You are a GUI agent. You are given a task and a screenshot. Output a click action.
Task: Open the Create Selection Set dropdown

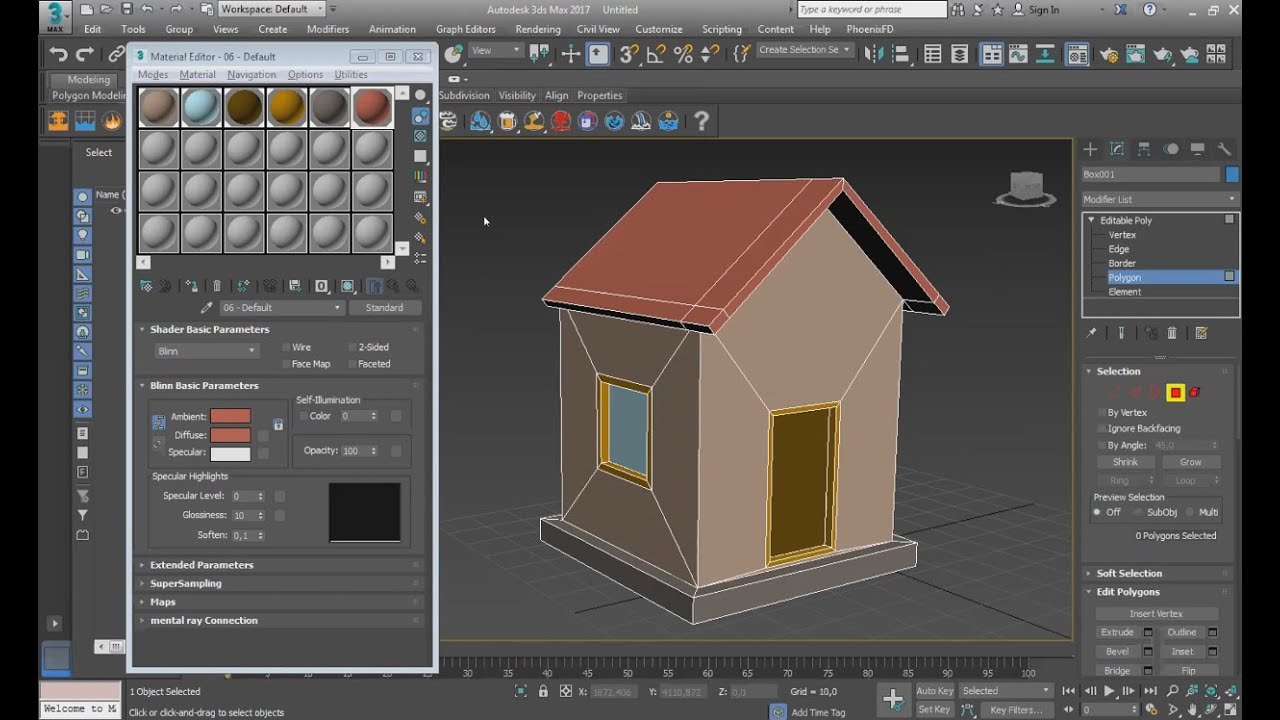[804, 50]
